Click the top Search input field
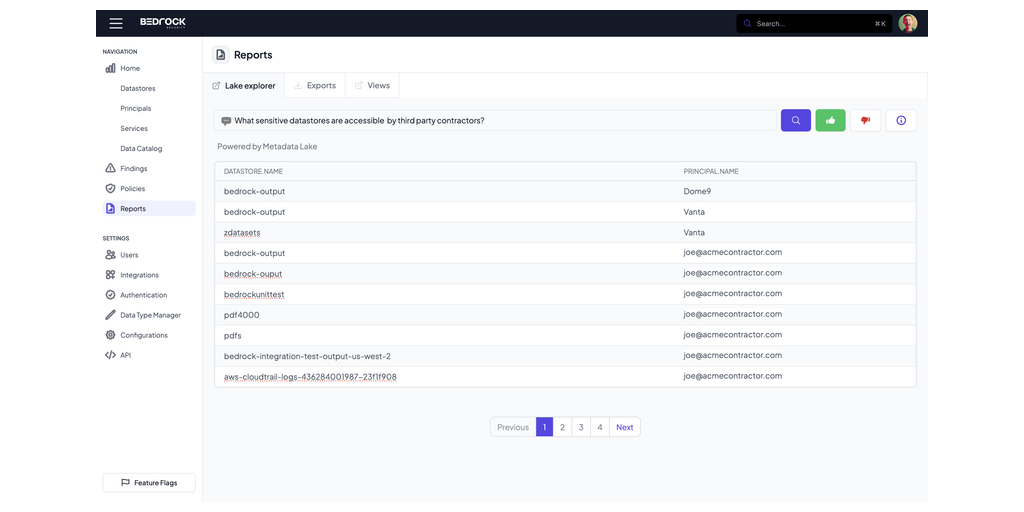This screenshot has width=1024, height=512. click(814, 24)
